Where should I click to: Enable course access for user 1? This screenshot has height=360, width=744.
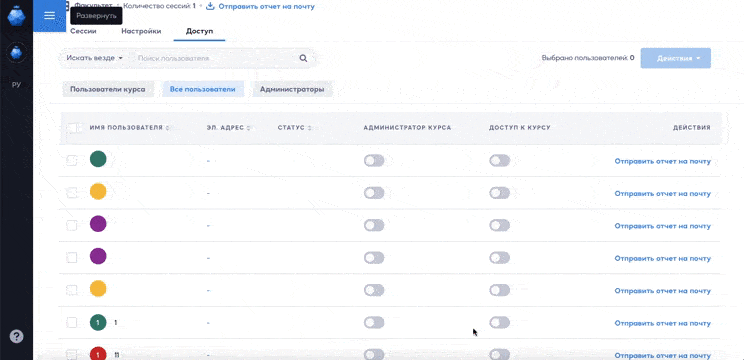[x=500, y=323]
